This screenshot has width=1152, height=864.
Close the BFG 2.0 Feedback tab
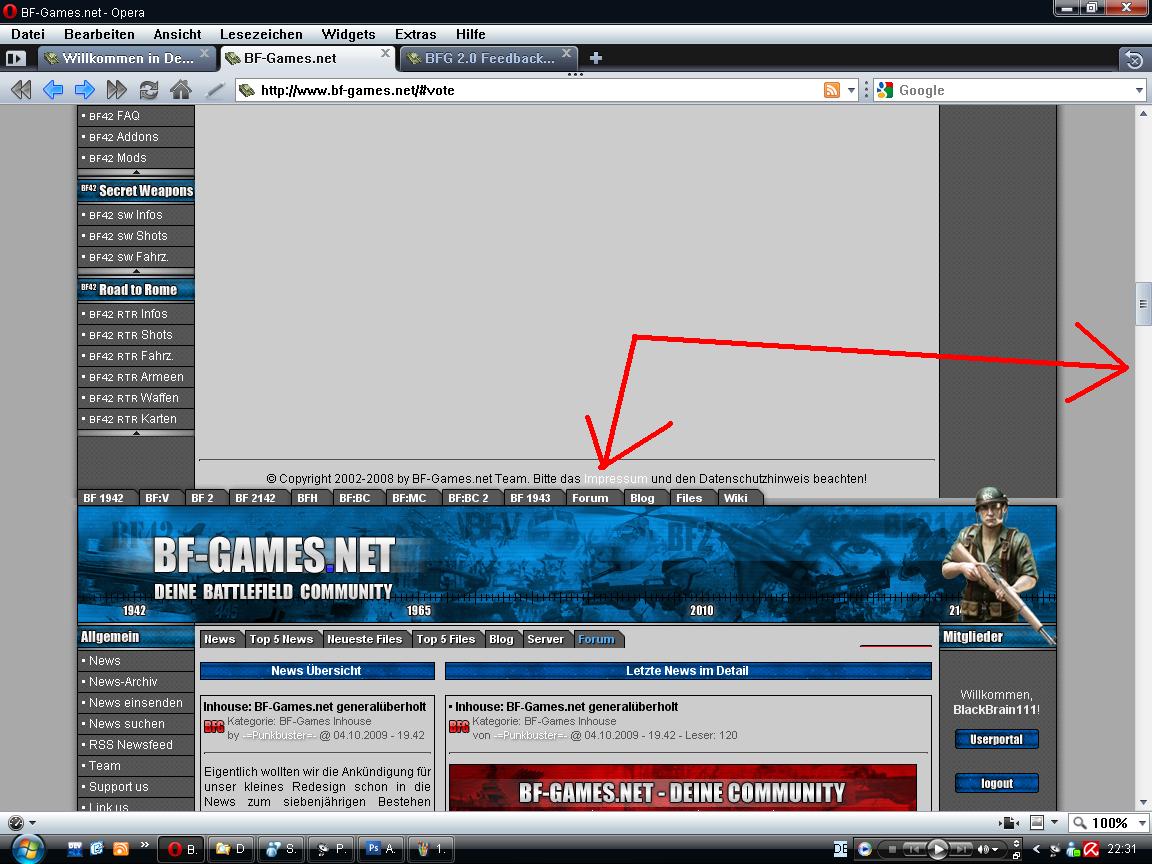click(566, 54)
